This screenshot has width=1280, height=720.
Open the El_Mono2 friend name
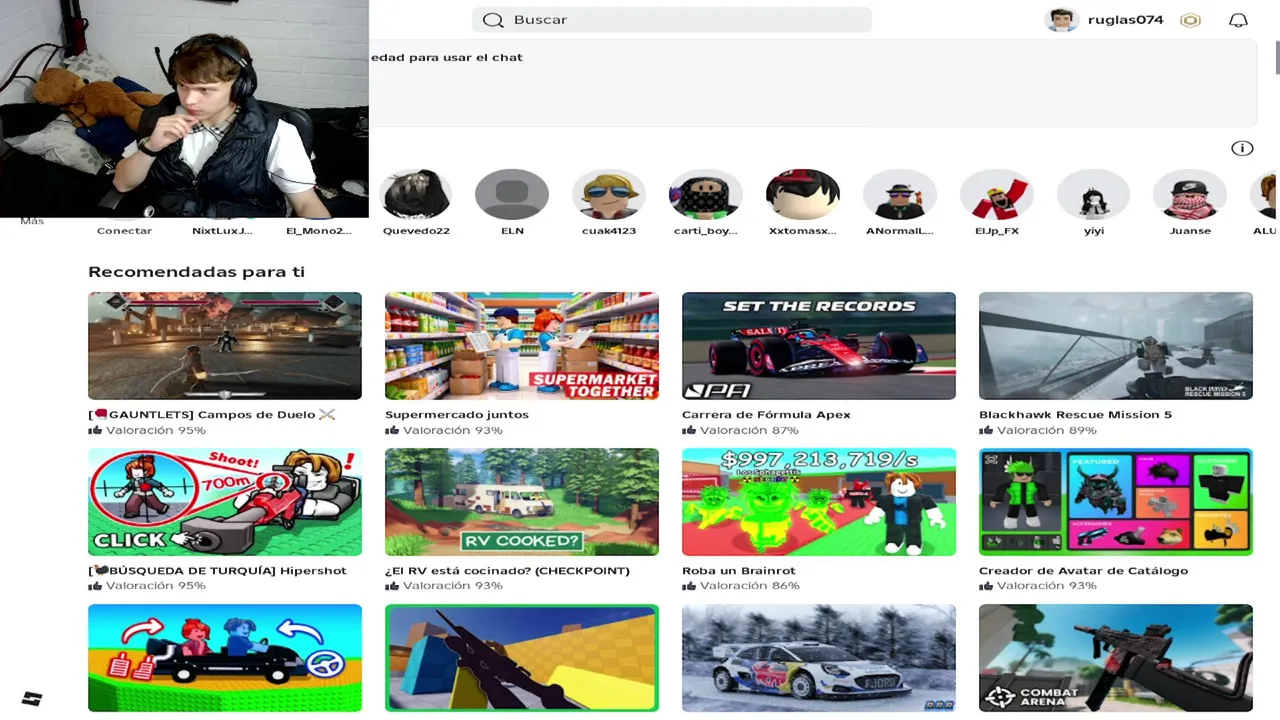click(319, 231)
